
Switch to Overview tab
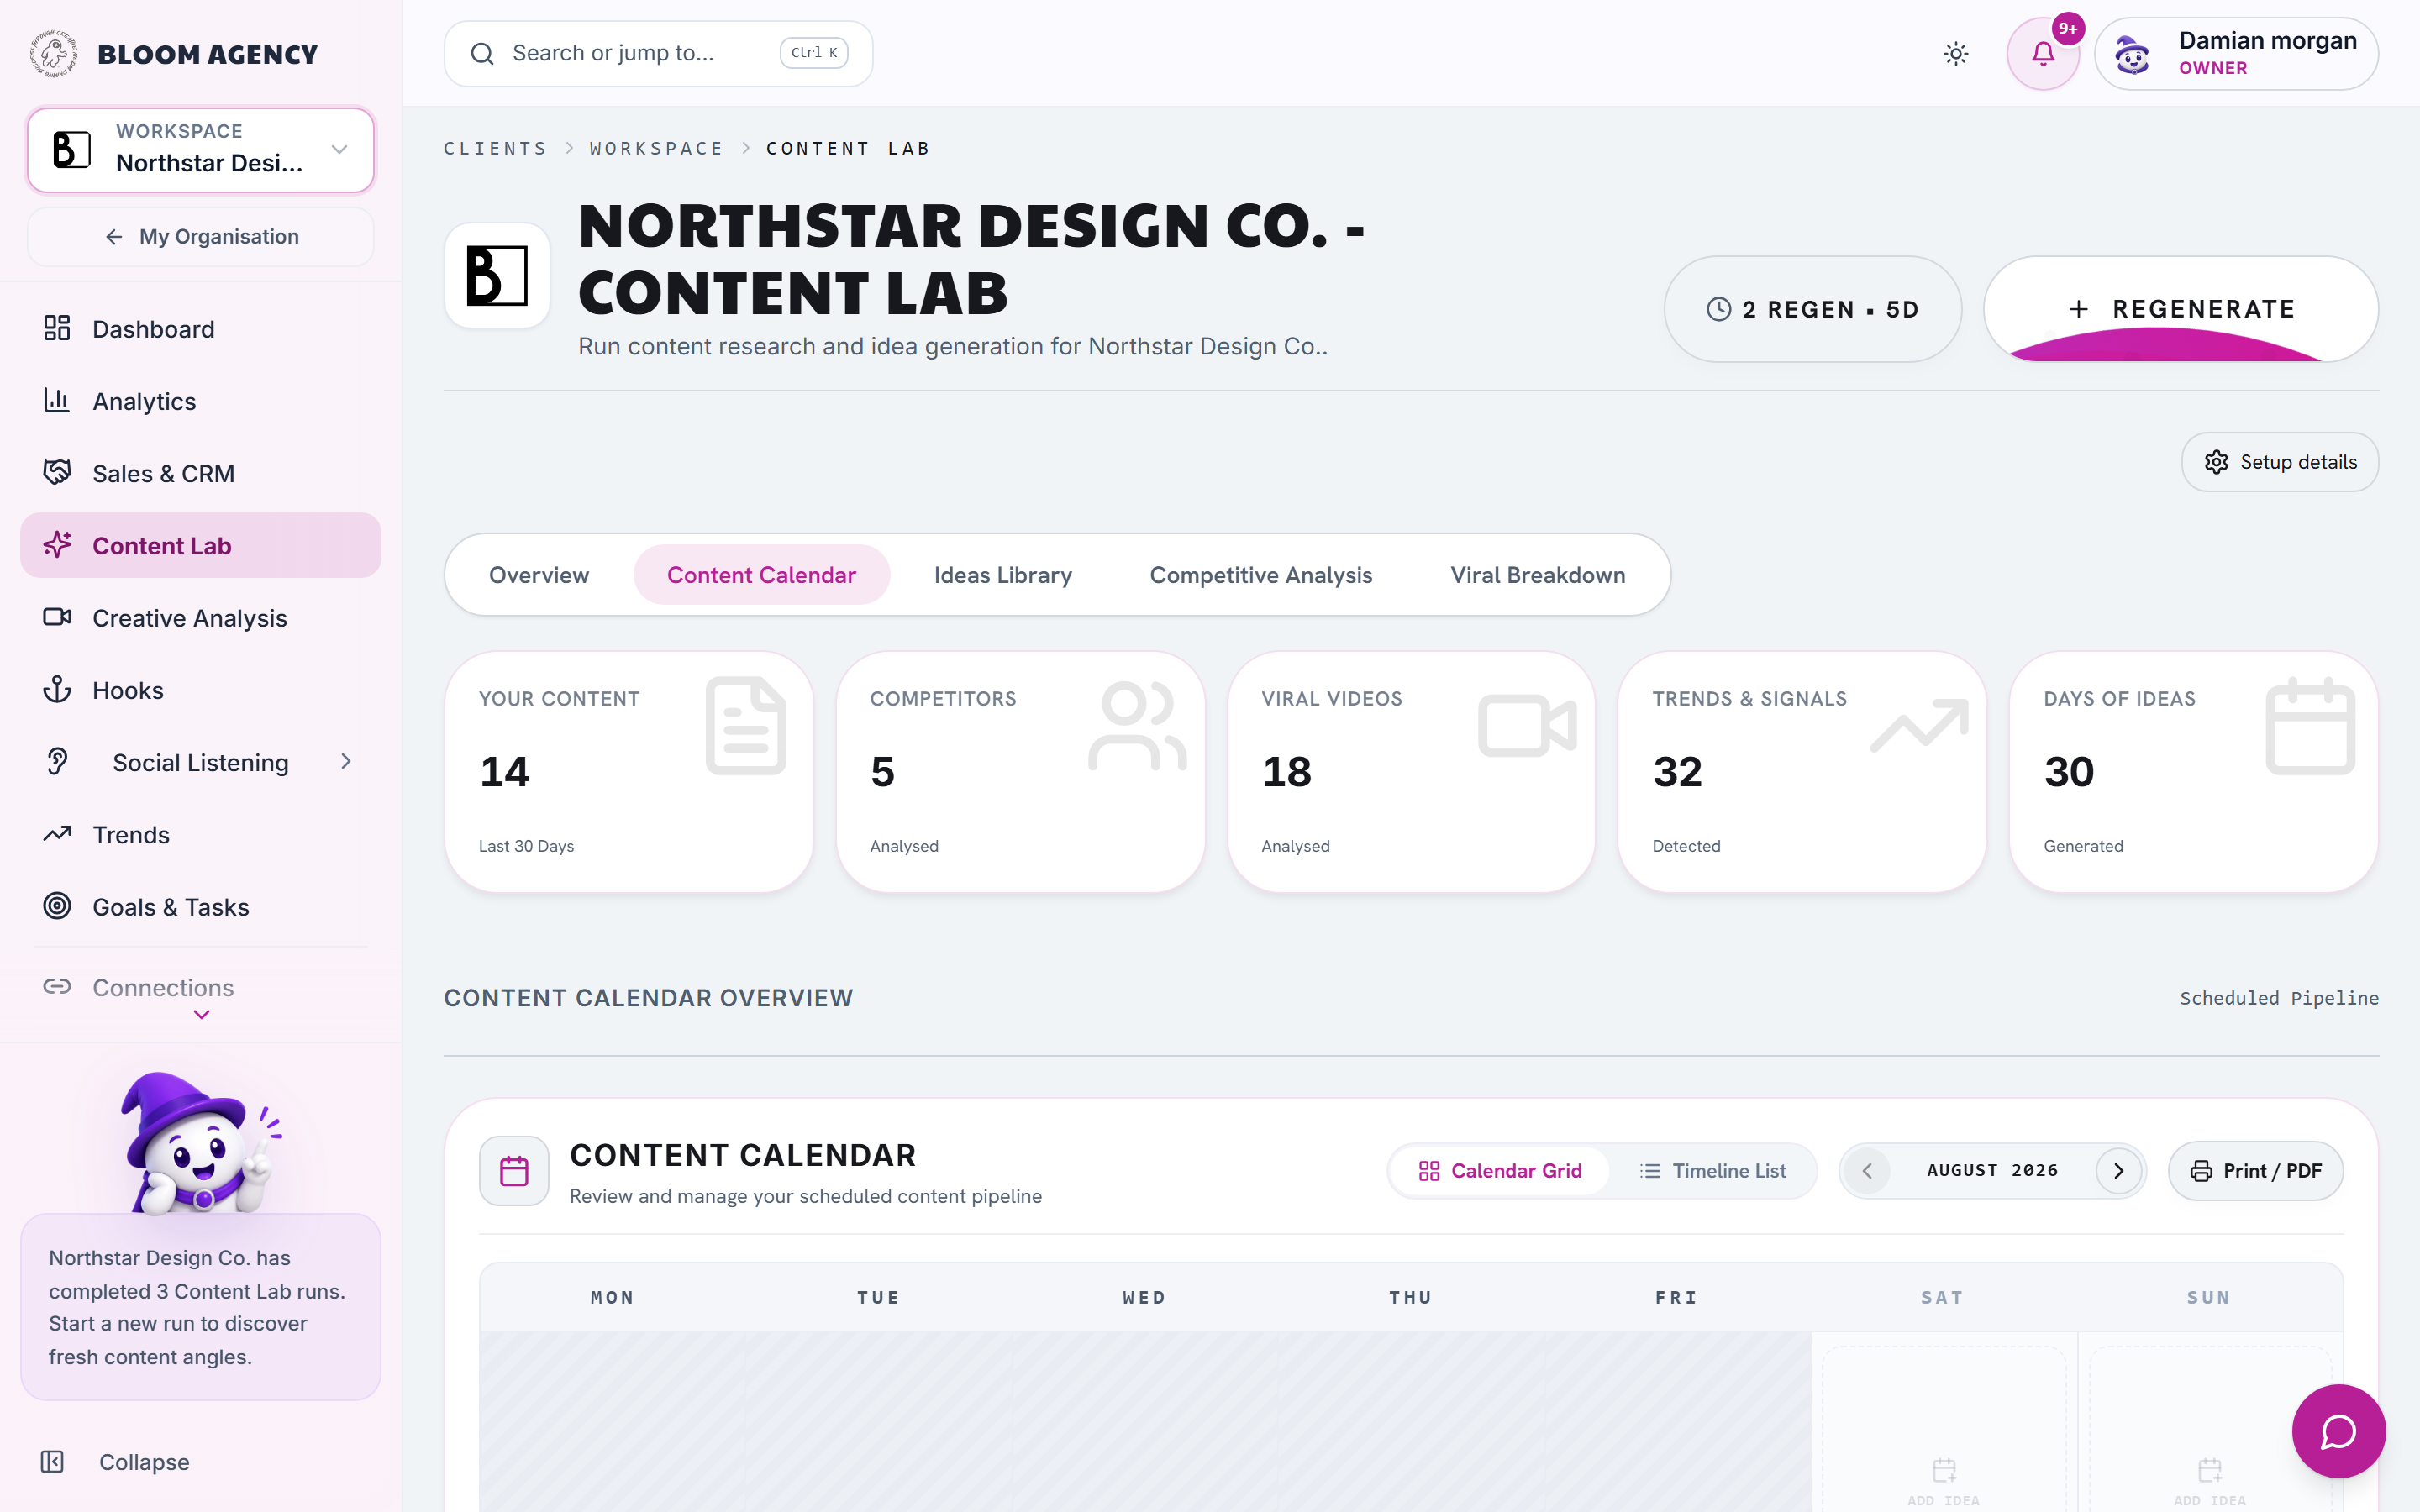[539, 575]
